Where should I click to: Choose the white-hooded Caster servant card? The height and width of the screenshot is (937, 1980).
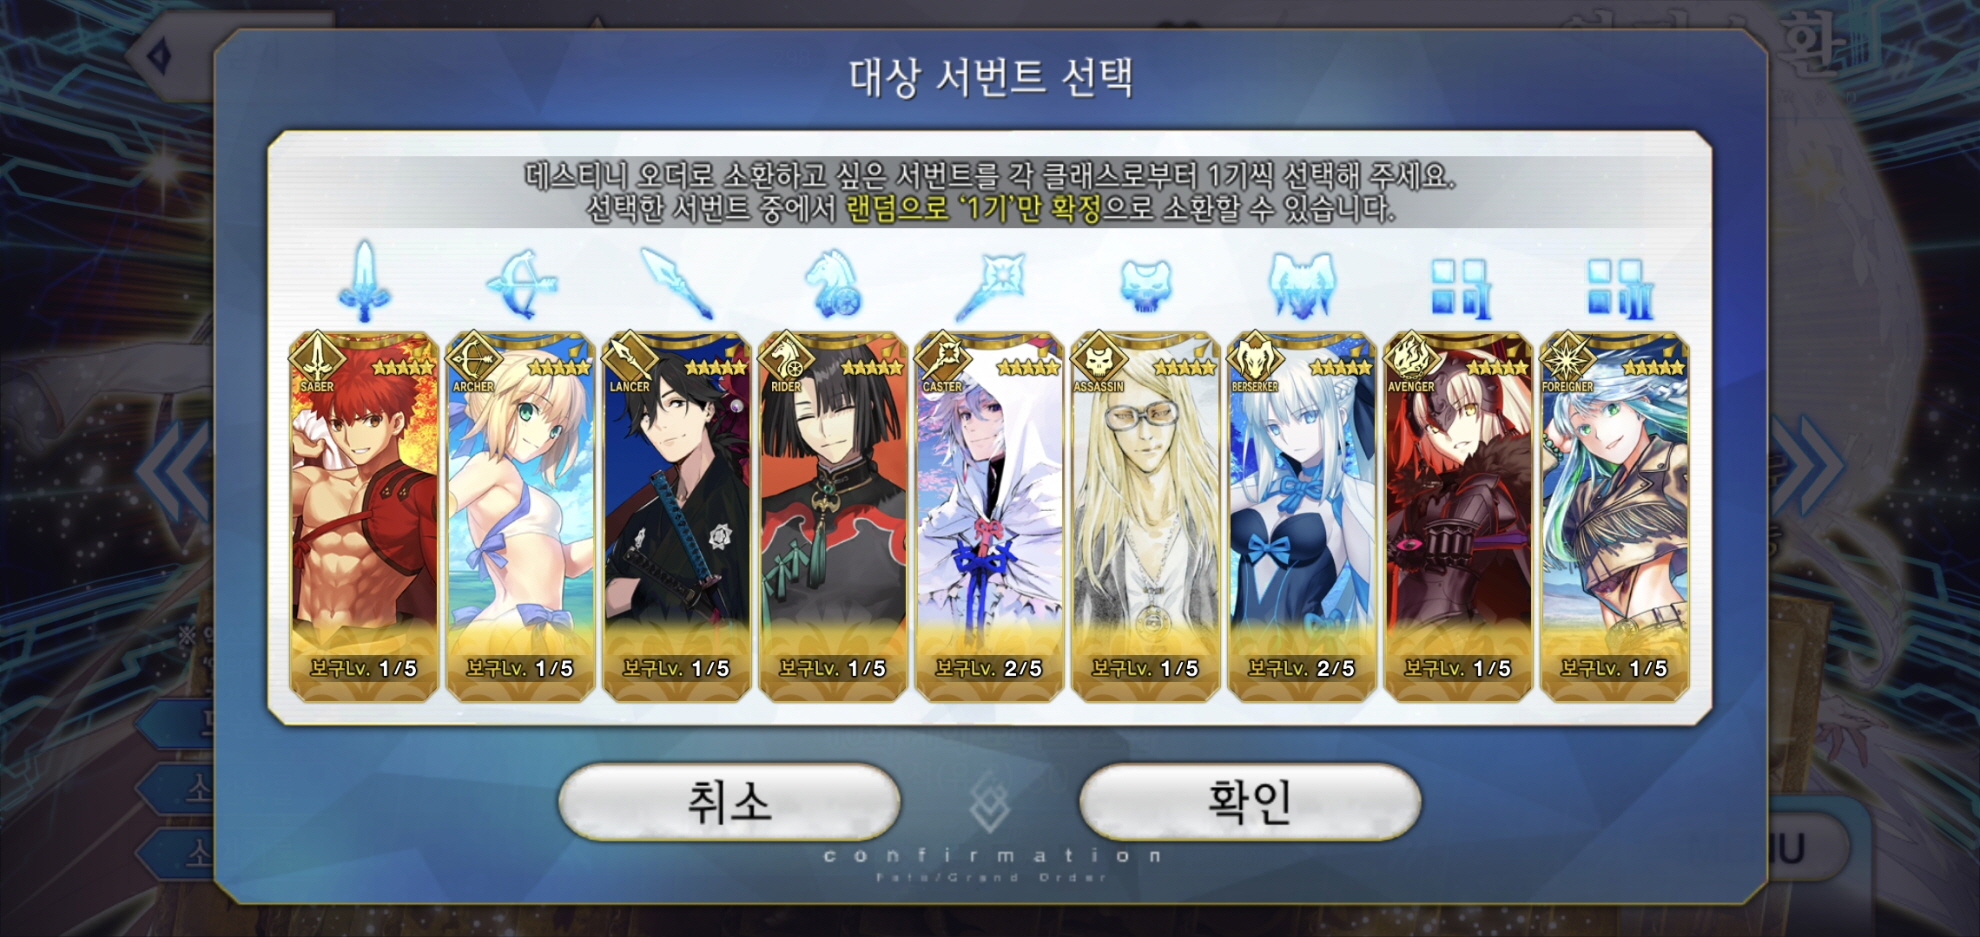[x=989, y=516]
